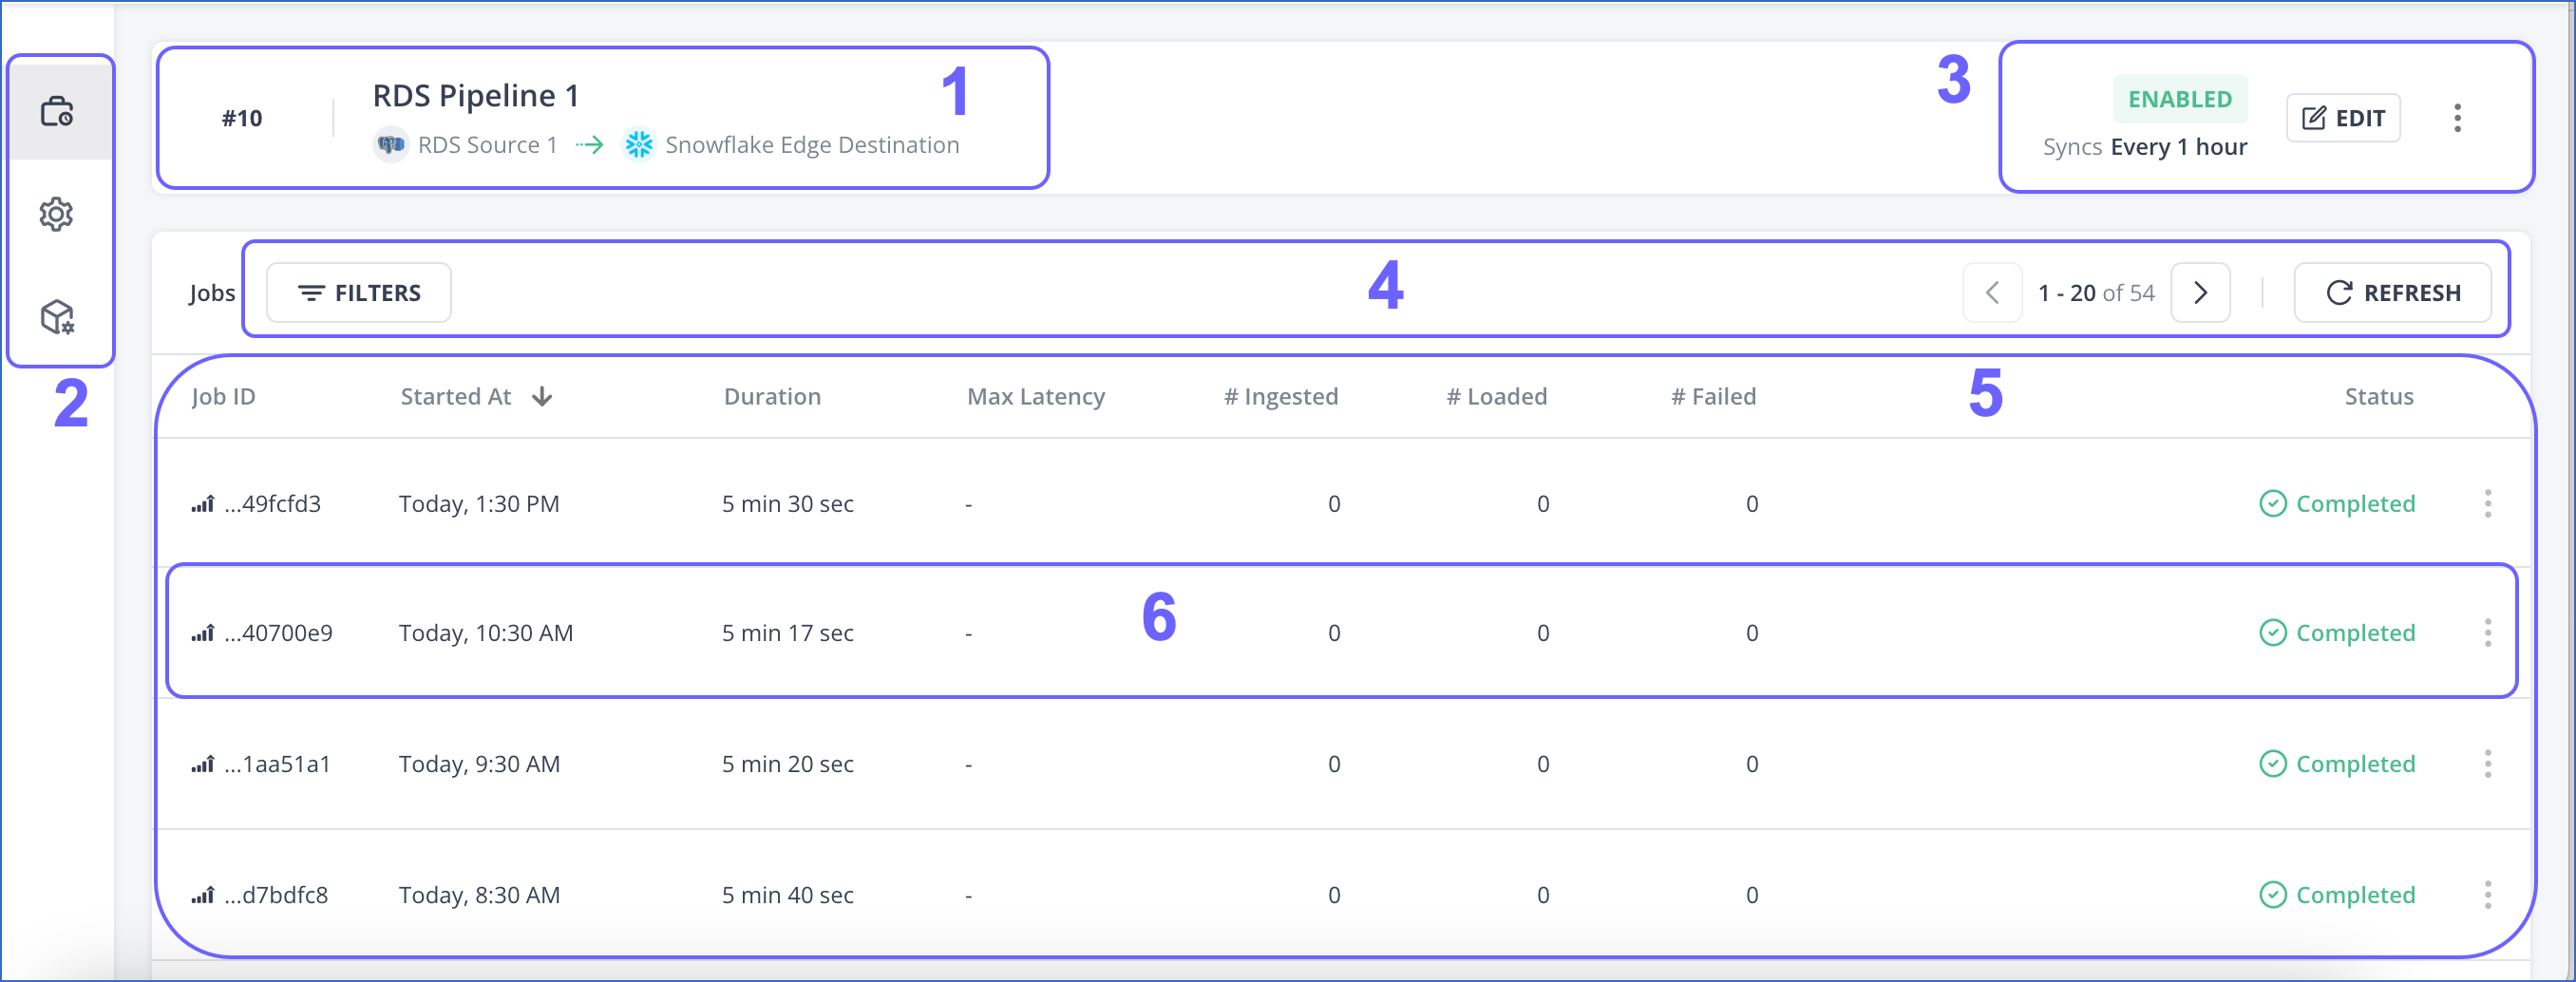Open more options for job ...49fcfd3

tap(2487, 504)
